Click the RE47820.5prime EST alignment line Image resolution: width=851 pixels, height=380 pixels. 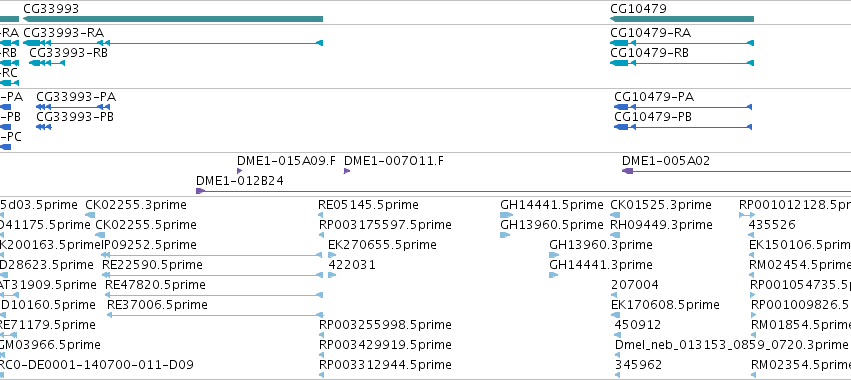tap(213, 295)
